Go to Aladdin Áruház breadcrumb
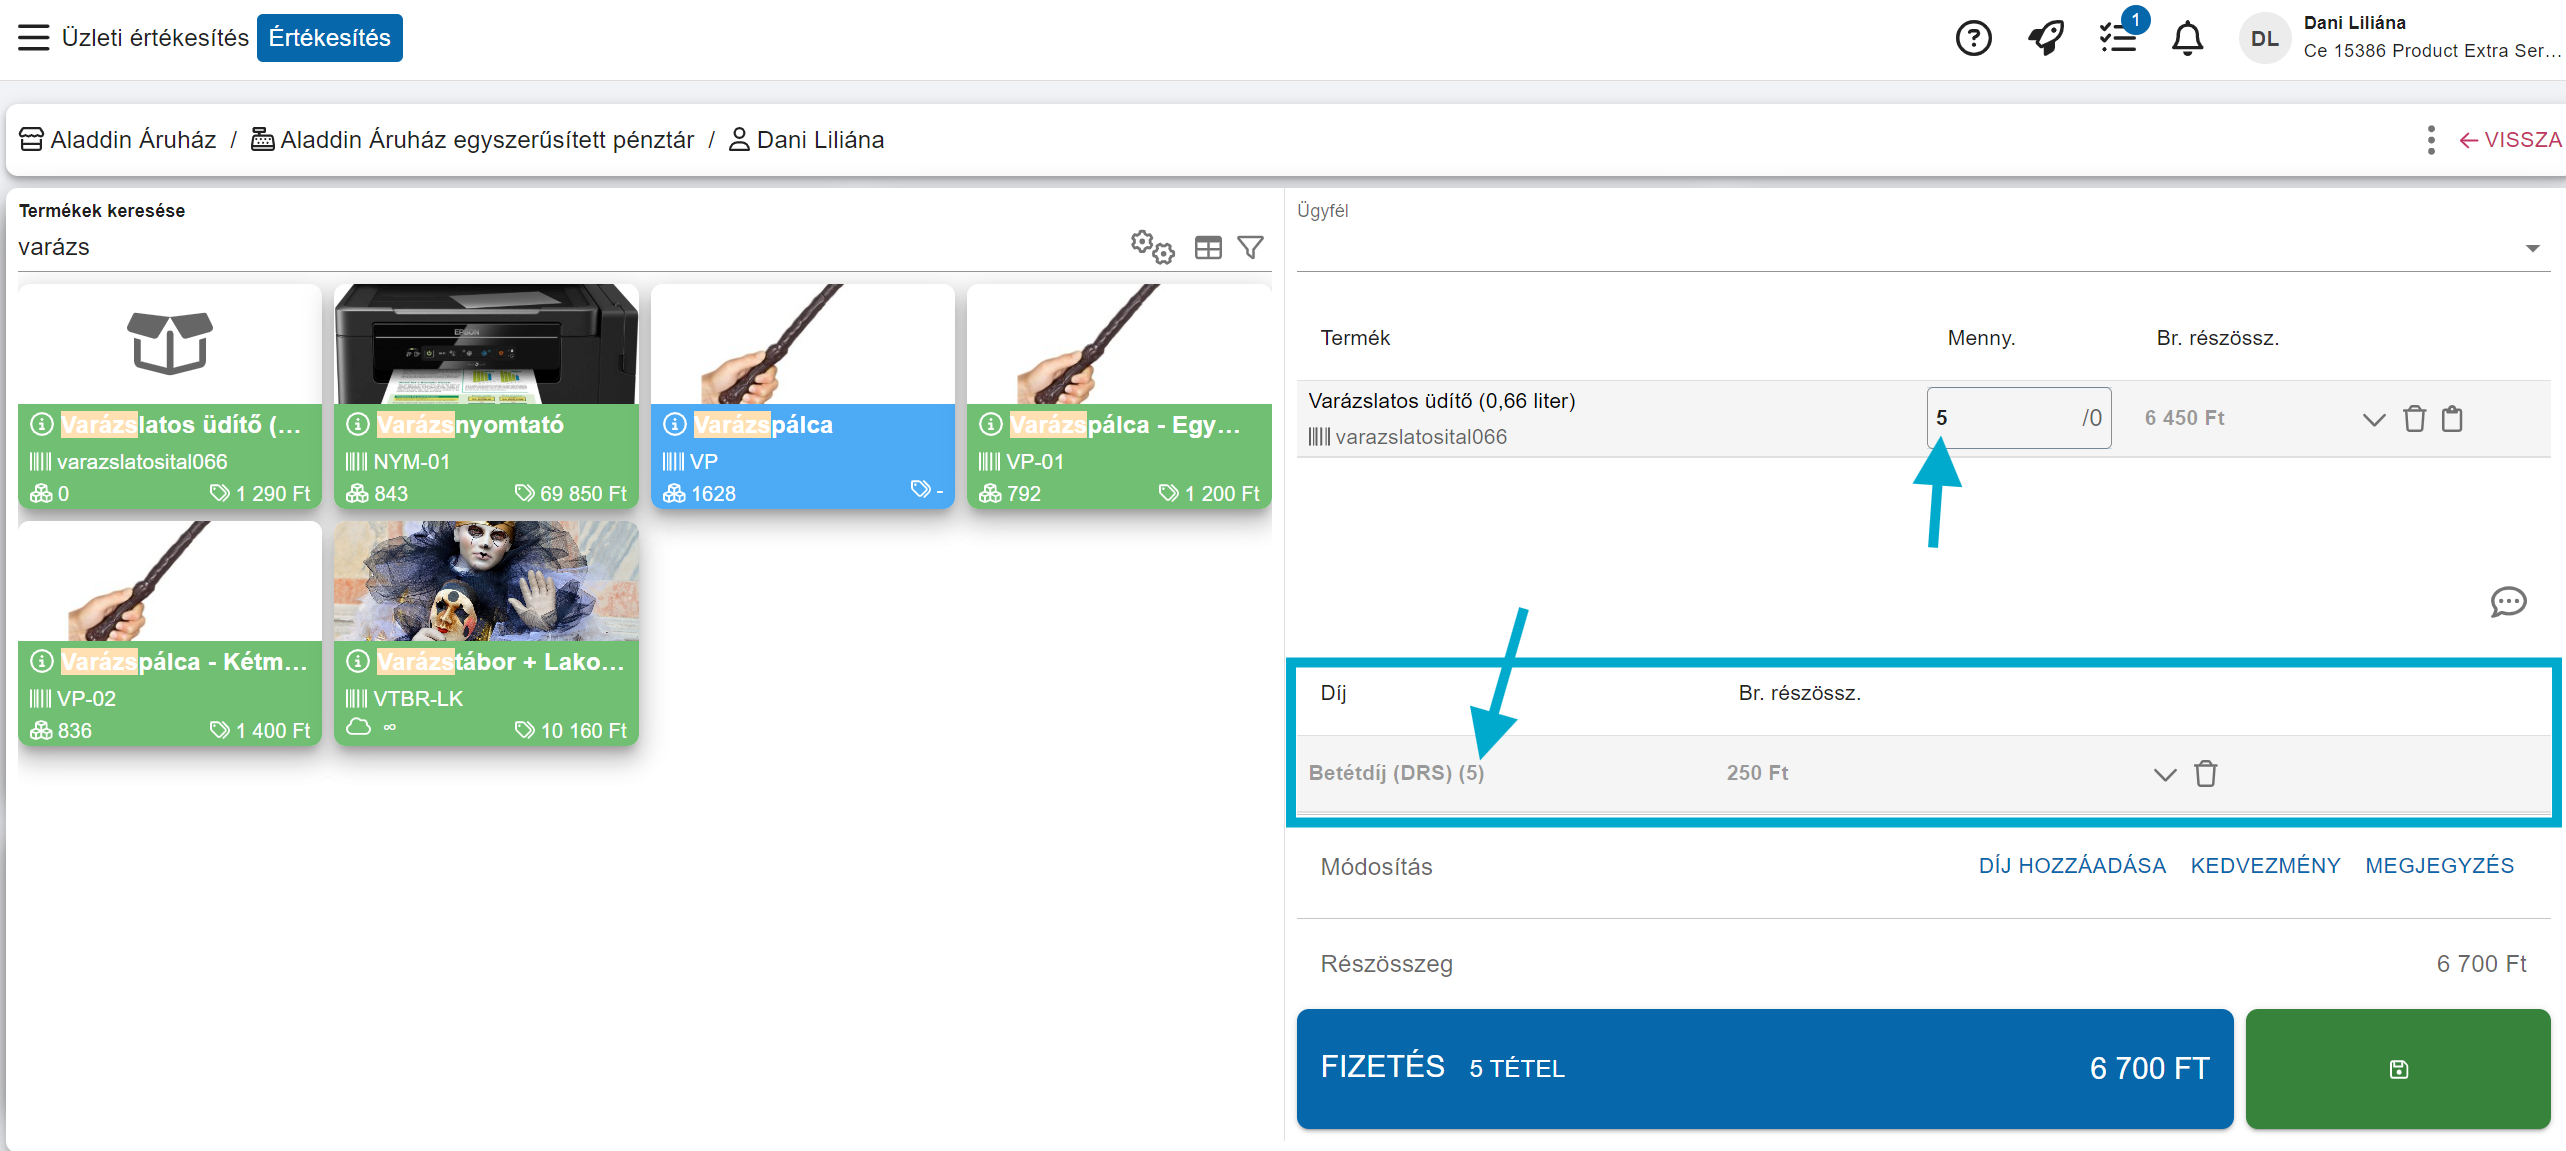Screen dimensions: 2566x1151 [118, 140]
